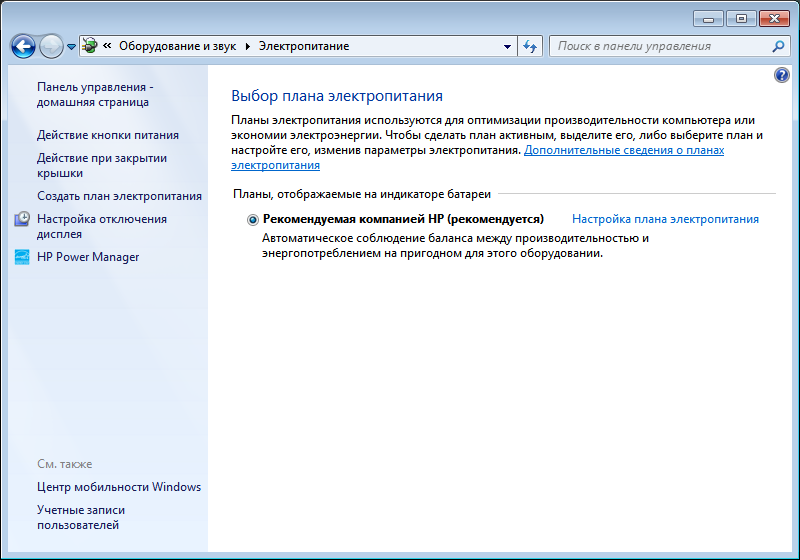The width and height of the screenshot is (800, 560).
Task: Maximize the Электропитание window
Action: coord(741,19)
